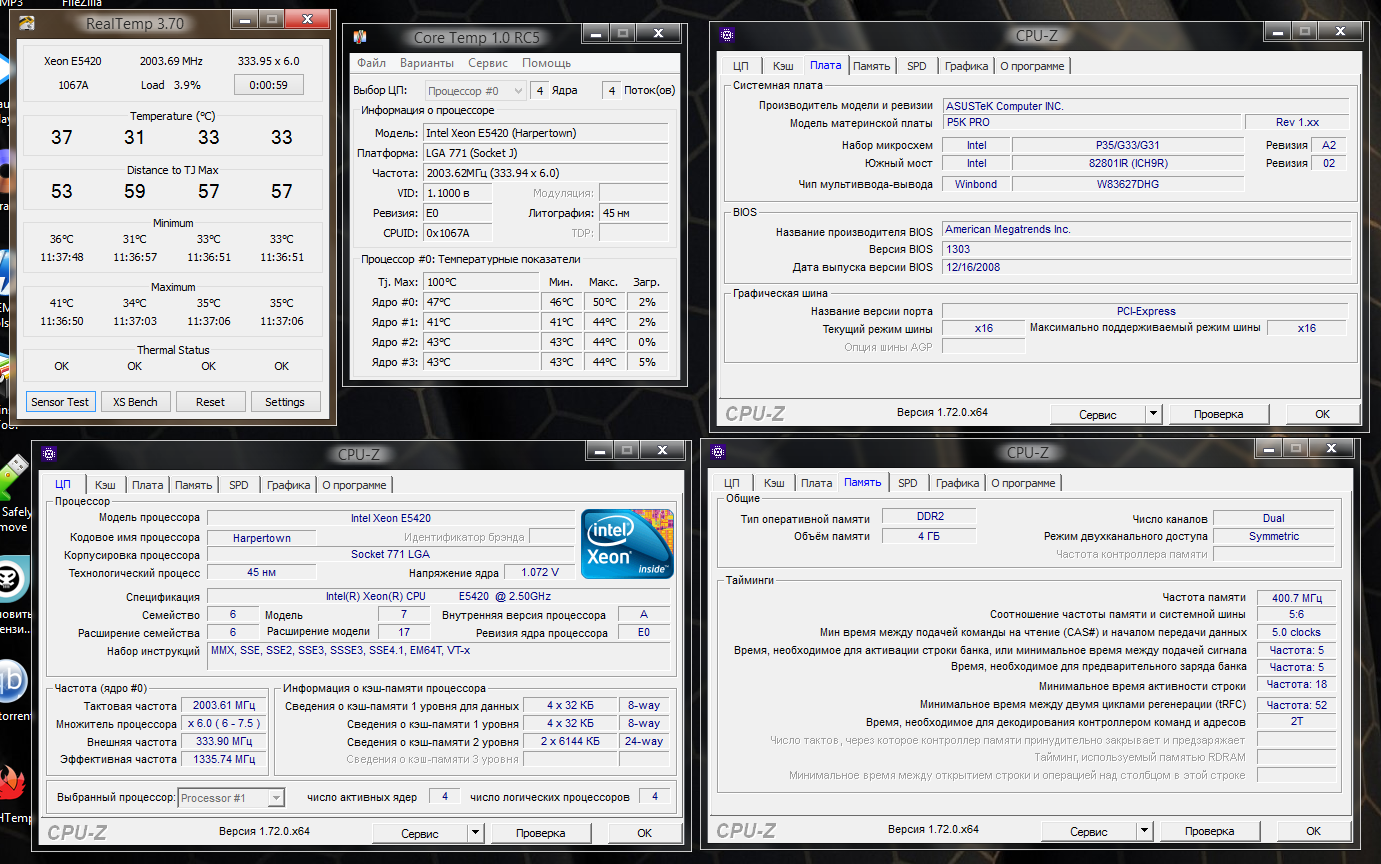This screenshot has height=864, width=1381.
Task: Expand the Сервис arrow in the CPU-Z mainboard window
Action: (x=1153, y=414)
